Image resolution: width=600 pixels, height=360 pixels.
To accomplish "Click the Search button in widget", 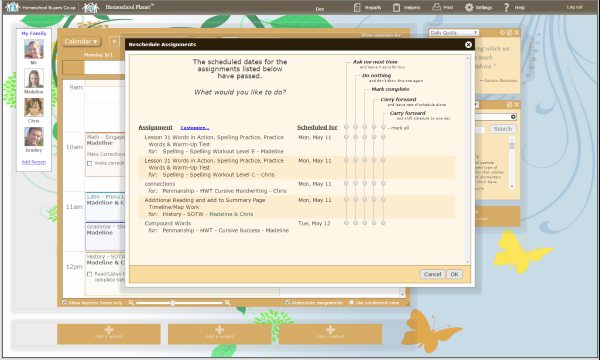I will pyautogui.click(x=502, y=129).
